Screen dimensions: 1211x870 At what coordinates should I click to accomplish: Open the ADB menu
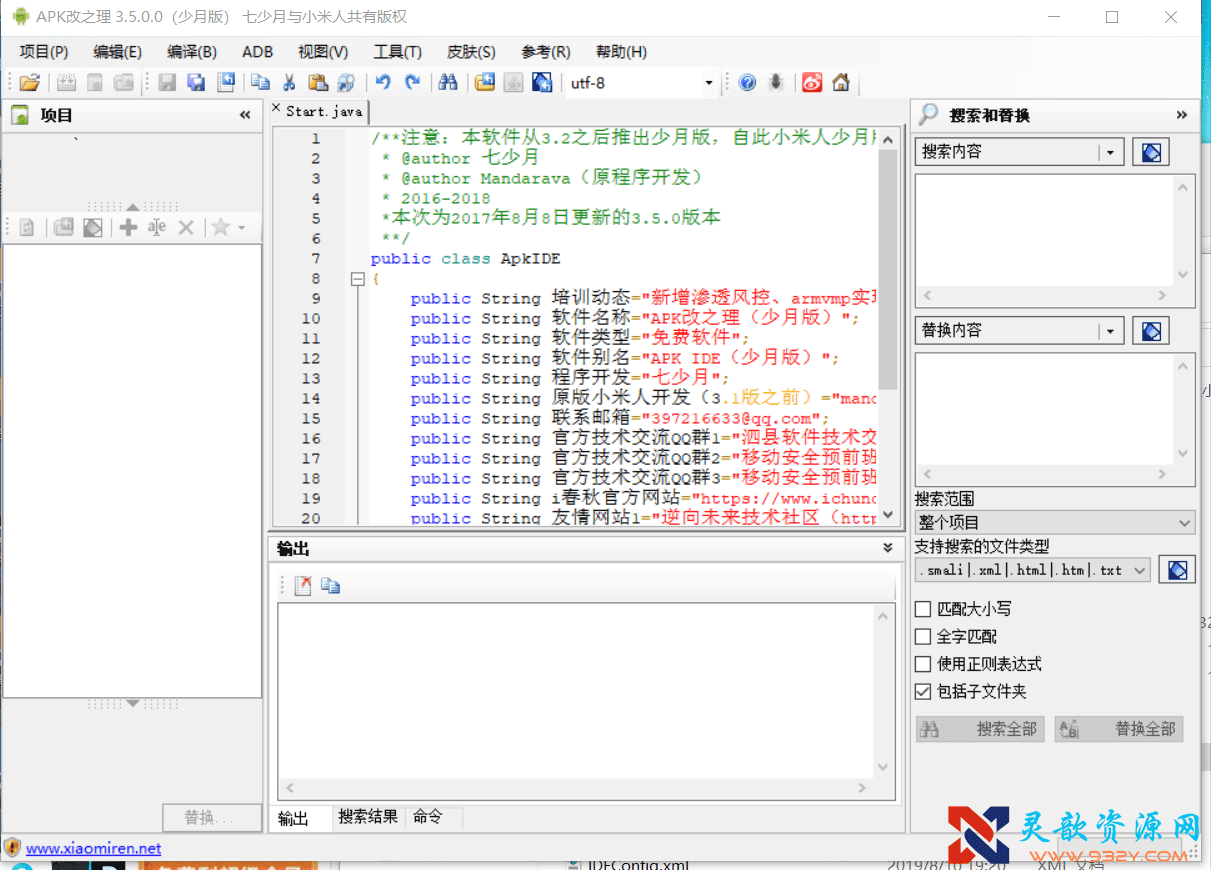point(257,52)
